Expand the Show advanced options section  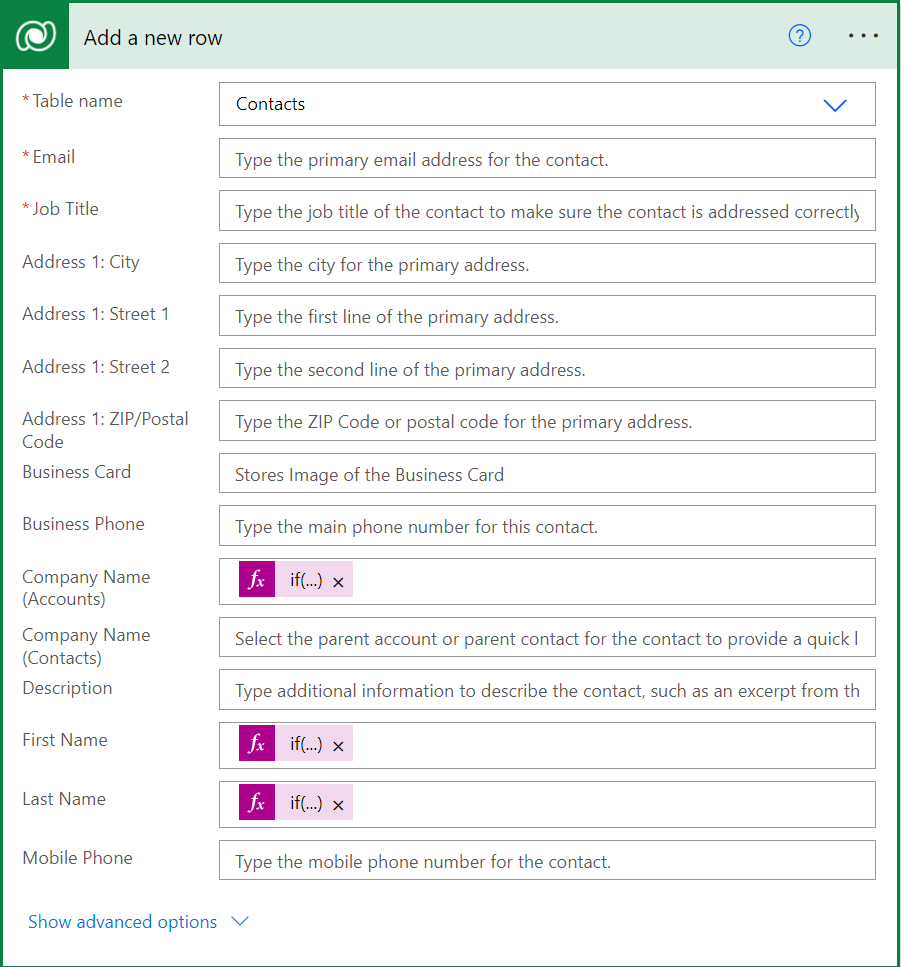coord(239,921)
